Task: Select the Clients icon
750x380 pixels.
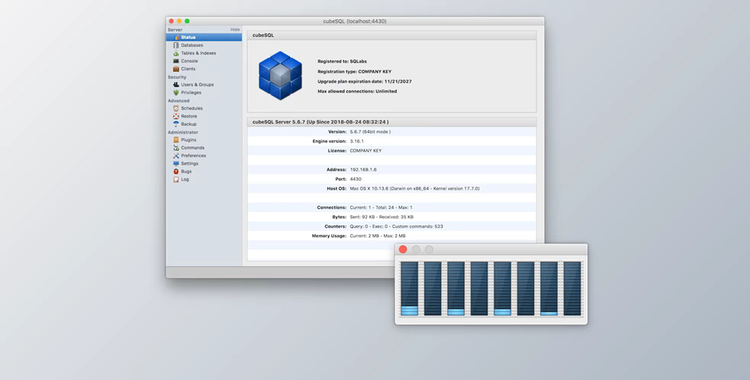Action: point(176,69)
